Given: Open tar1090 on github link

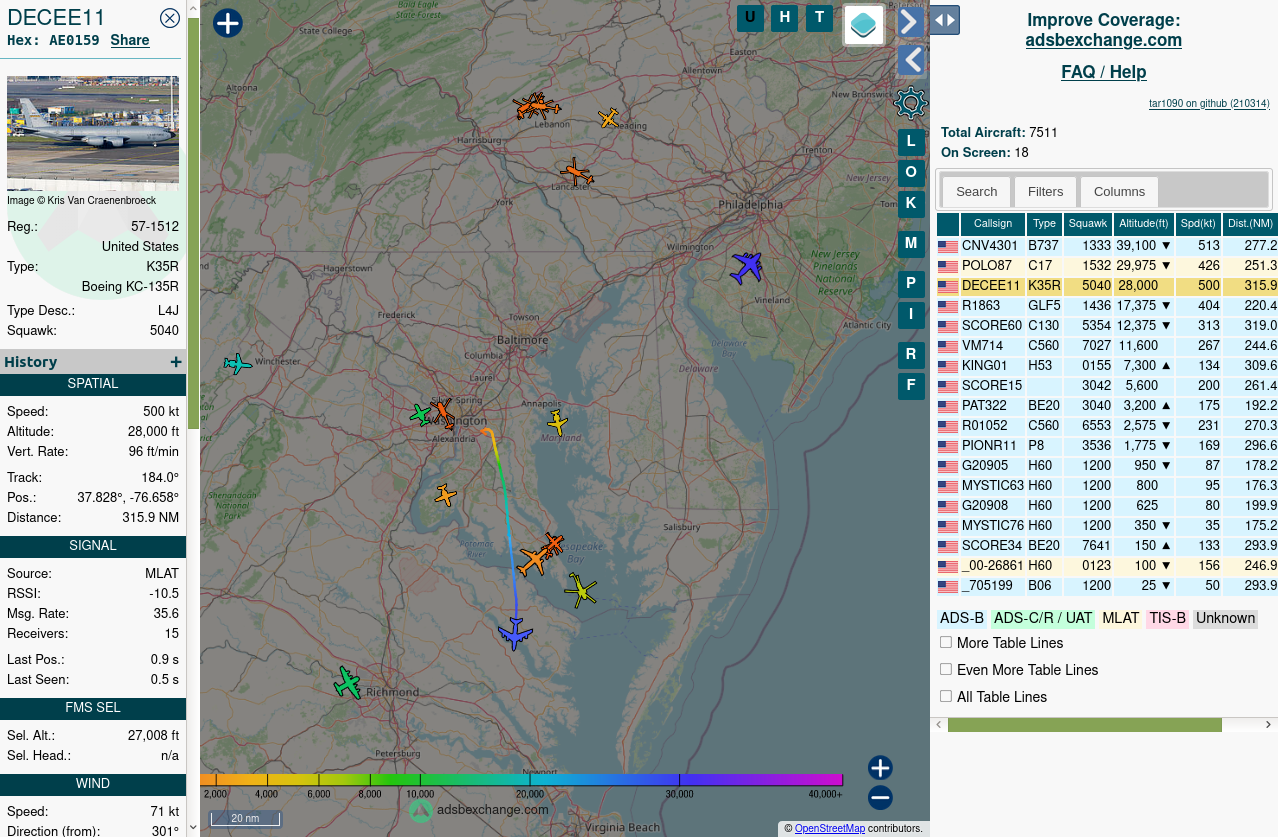Looking at the screenshot, I should (x=1209, y=103).
